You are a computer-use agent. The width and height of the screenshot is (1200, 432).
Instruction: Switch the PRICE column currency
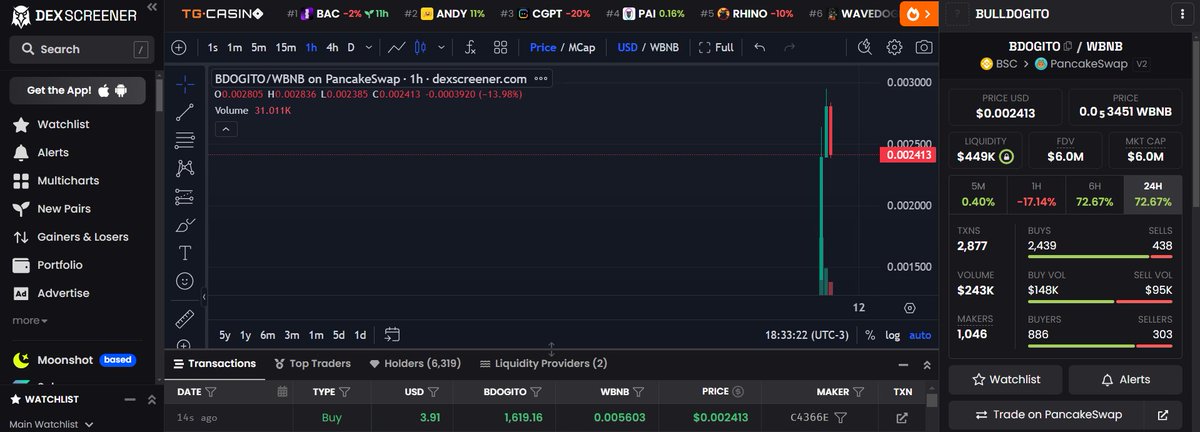point(738,392)
